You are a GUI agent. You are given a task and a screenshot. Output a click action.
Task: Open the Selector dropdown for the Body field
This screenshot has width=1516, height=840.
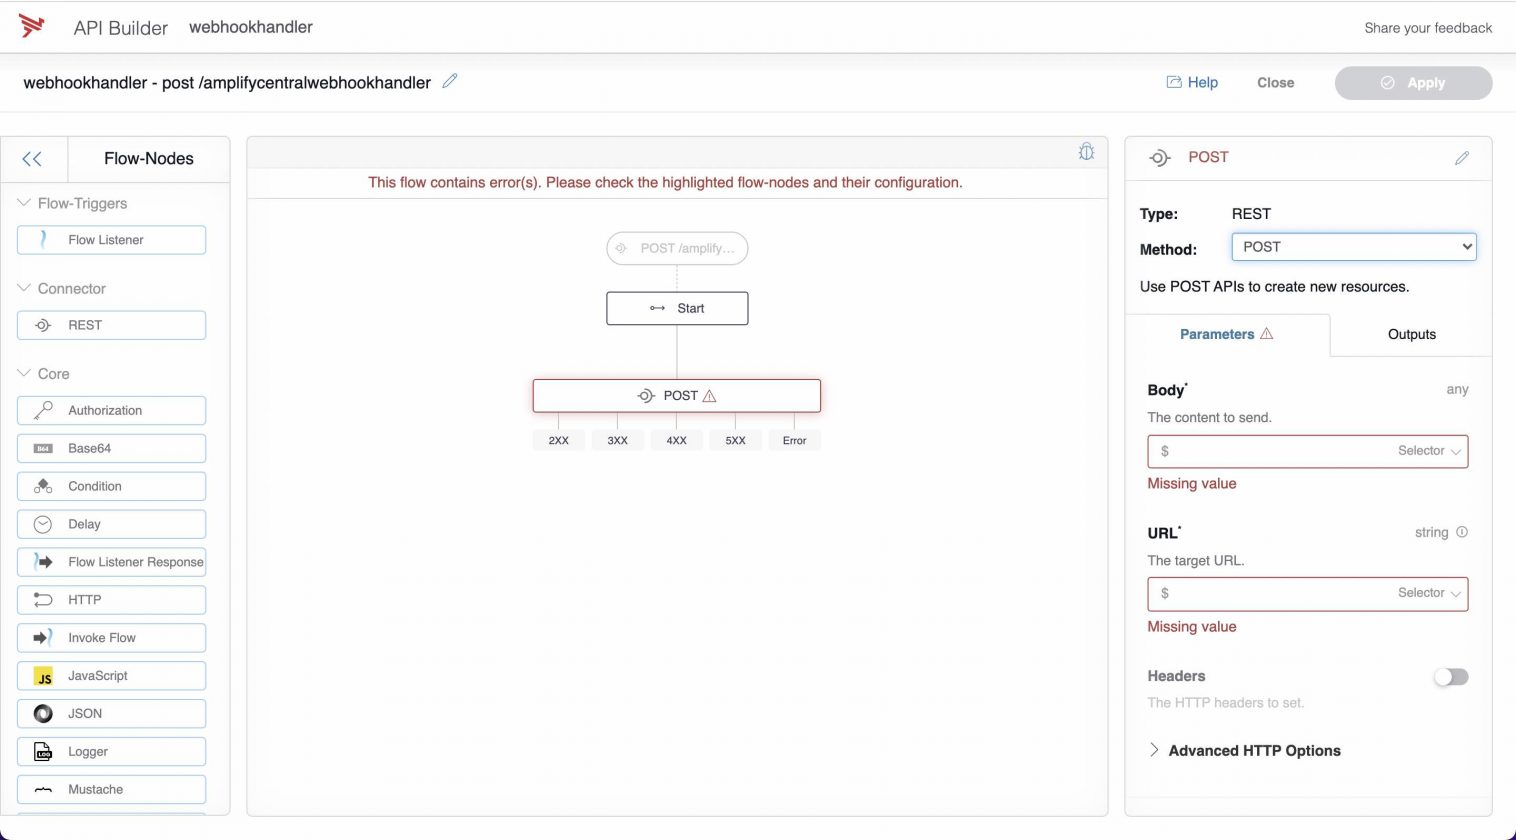(1428, 451)
